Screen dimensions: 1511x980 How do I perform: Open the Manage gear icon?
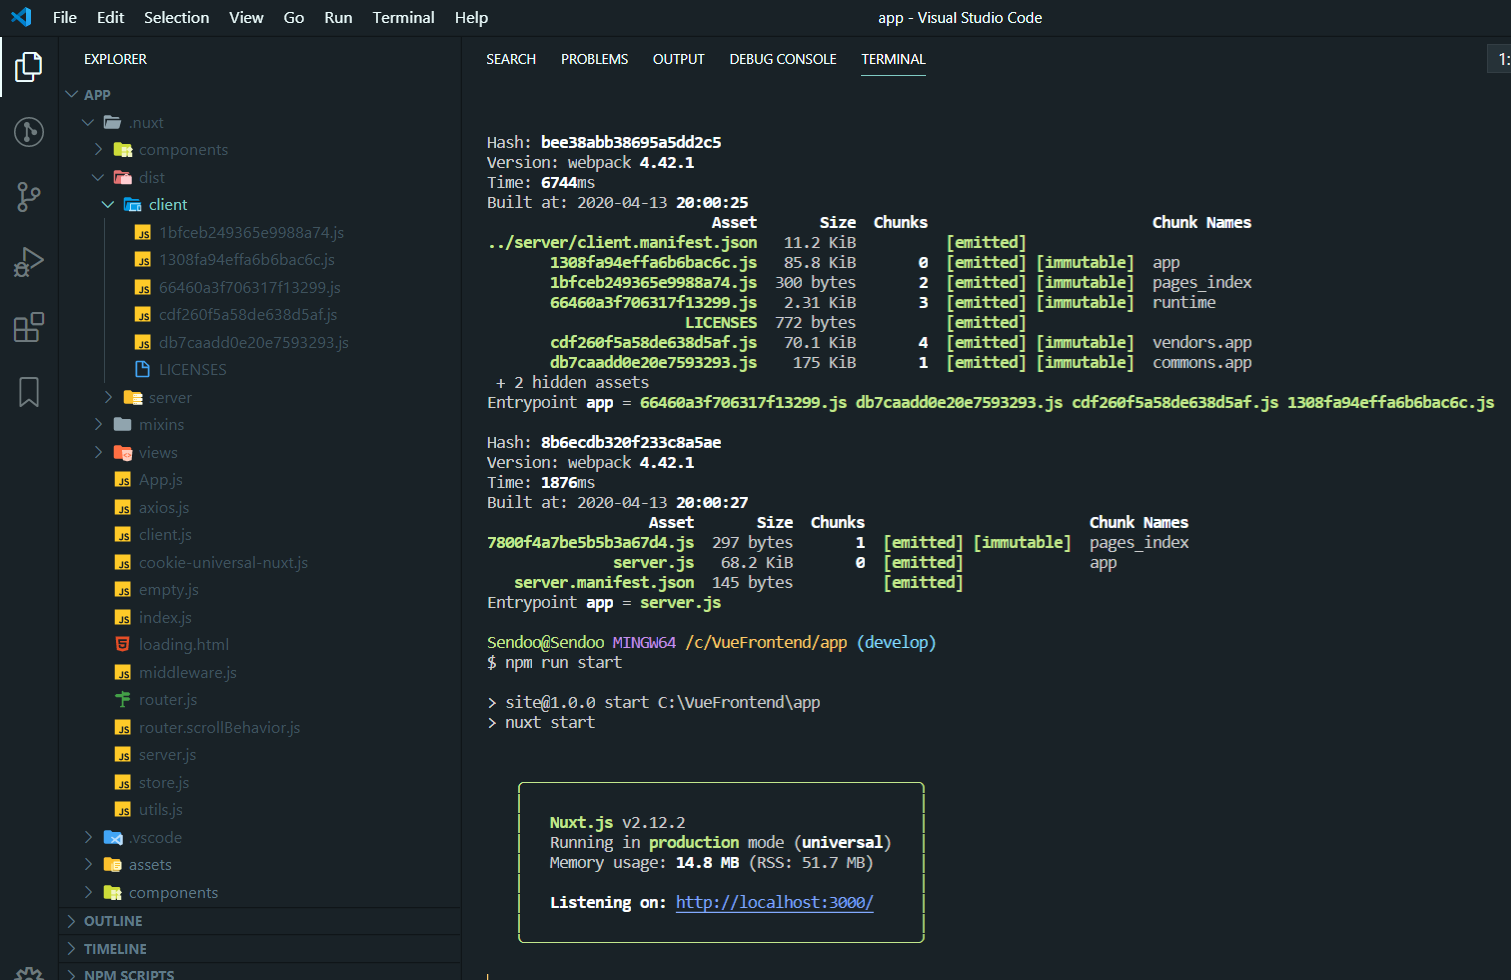pyautogui.click(x=29, y=973)
